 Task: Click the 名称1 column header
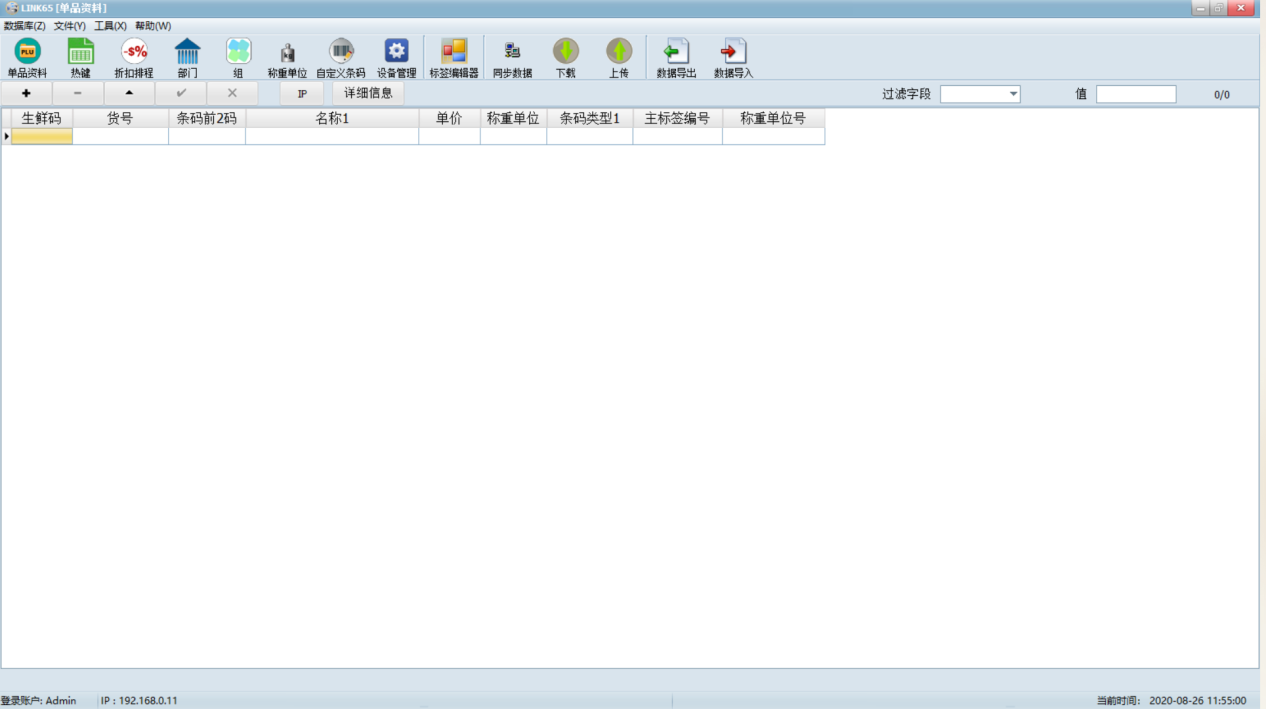pos(332,118)
